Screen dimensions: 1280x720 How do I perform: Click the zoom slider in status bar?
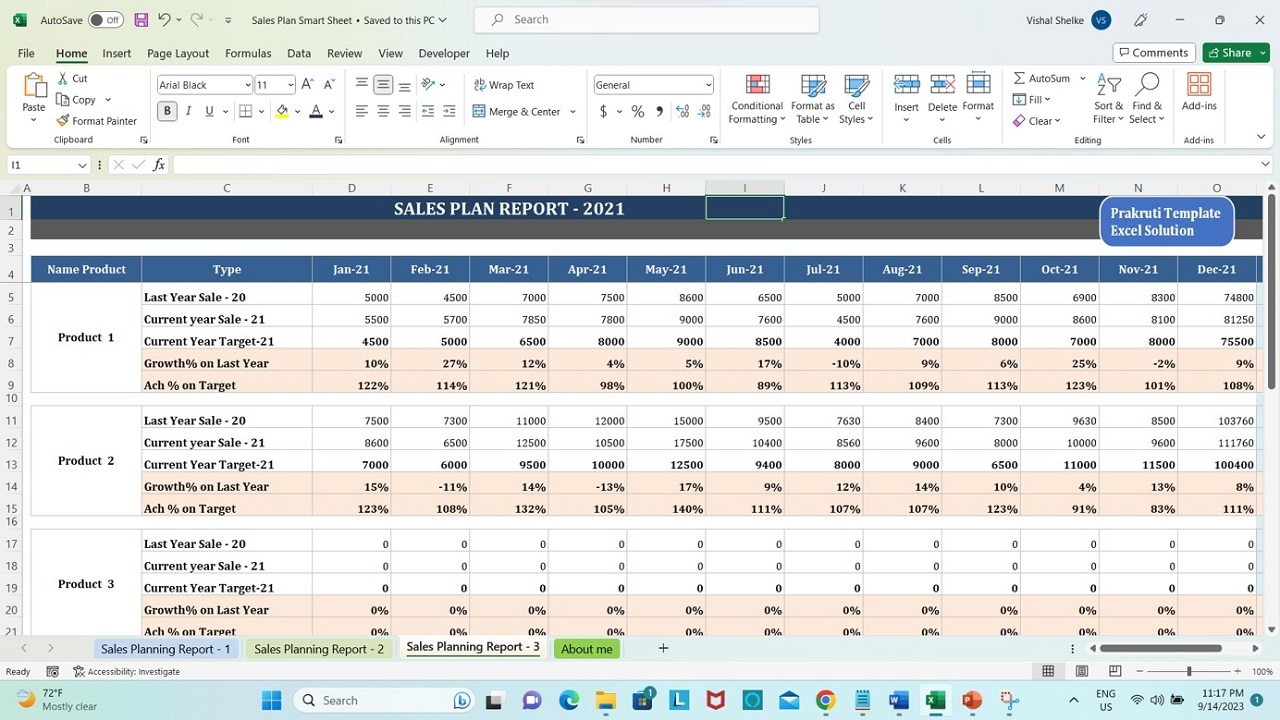pos(1189,672)
